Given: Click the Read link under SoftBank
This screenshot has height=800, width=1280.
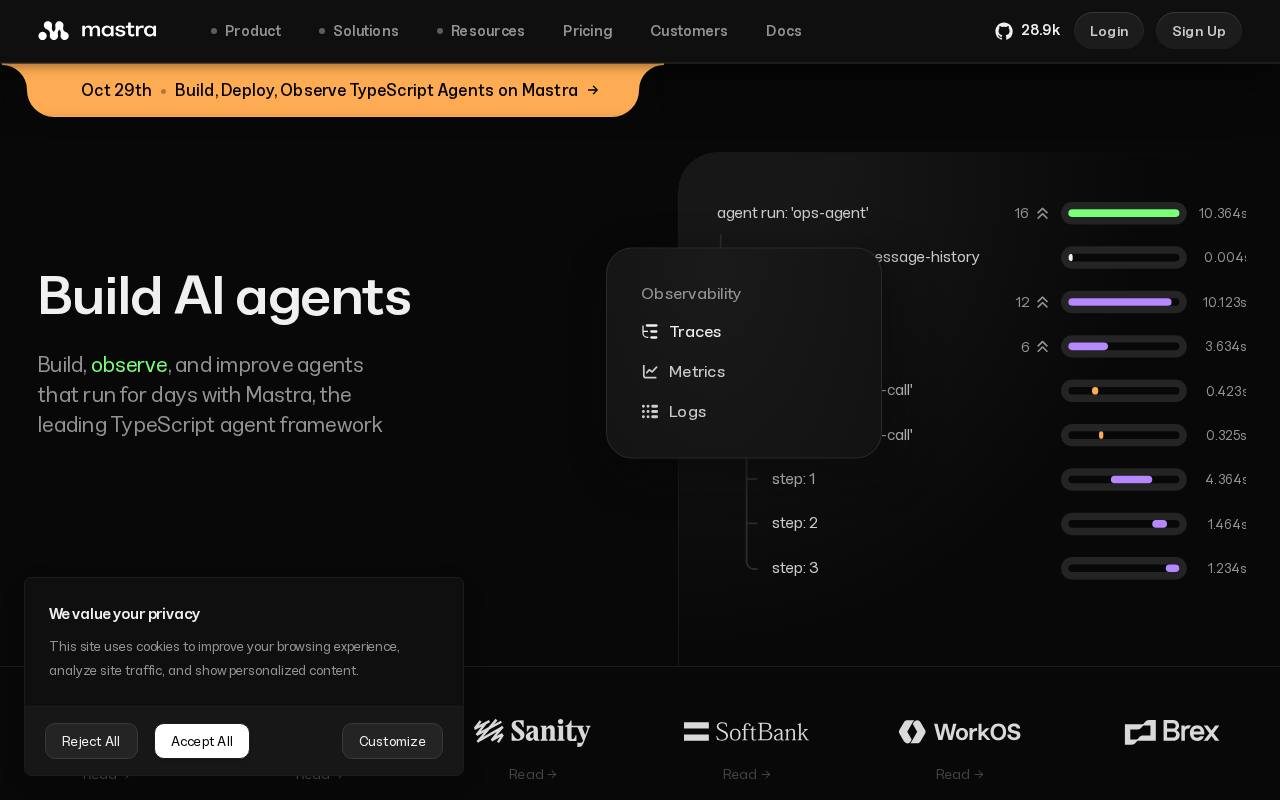Looking at the screenshot, I should tap(746, 774).
